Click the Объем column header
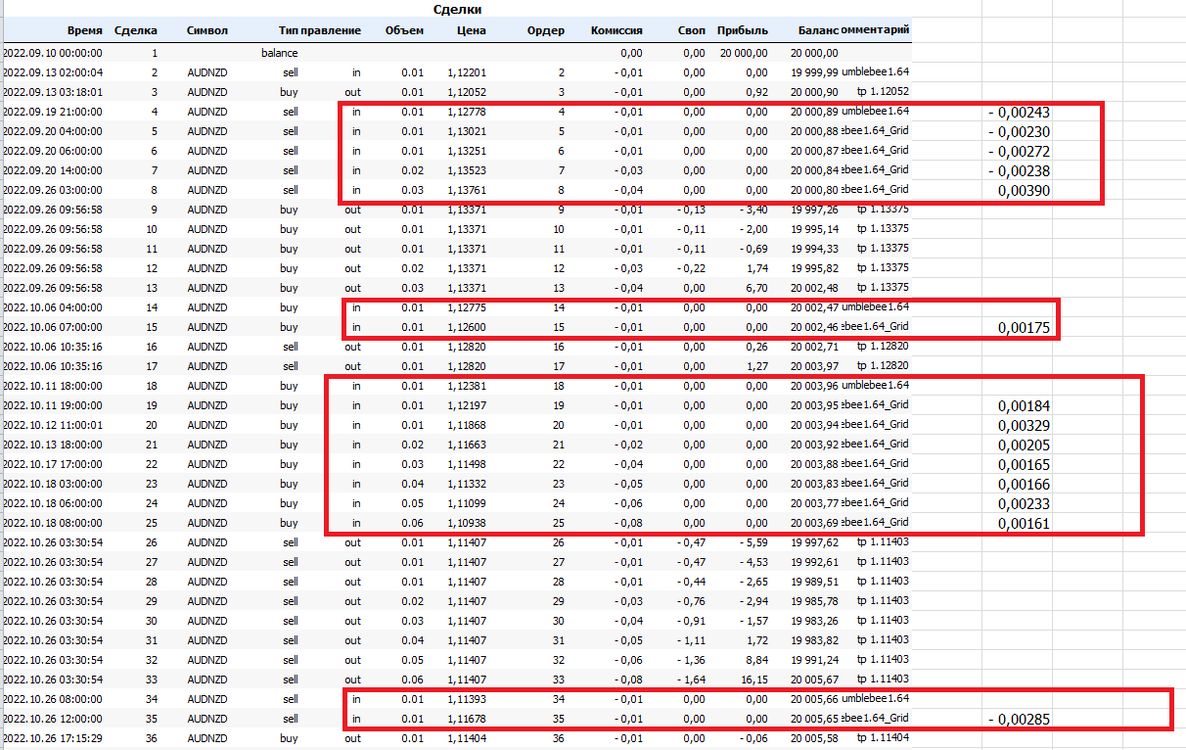1186x750 pixels. click(405, 30)
